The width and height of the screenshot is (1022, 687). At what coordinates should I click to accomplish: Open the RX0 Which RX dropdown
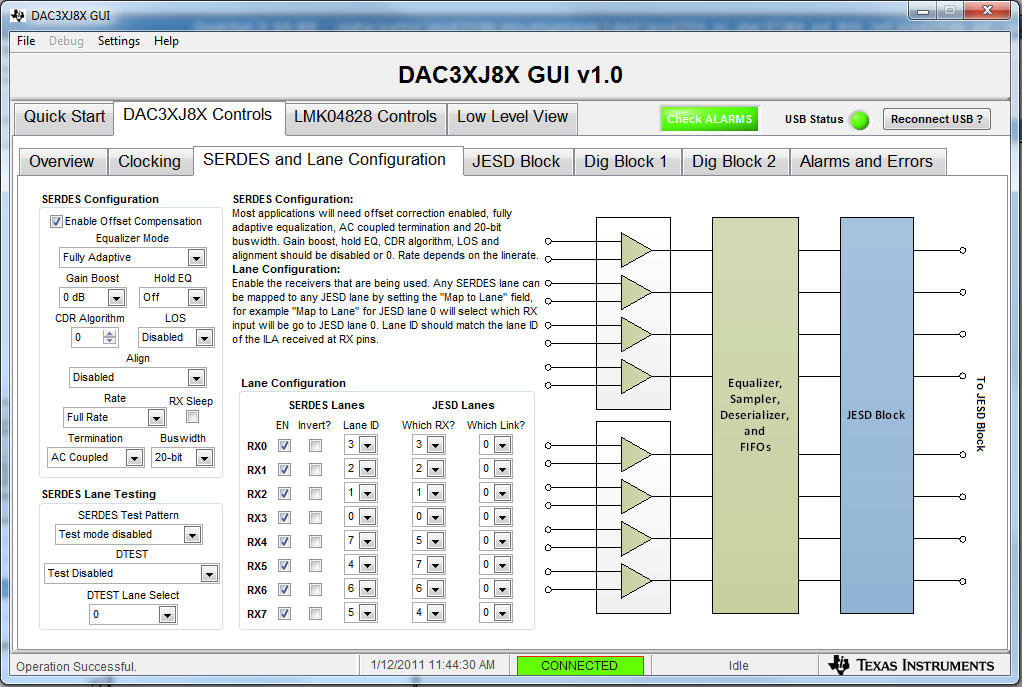click(435, 445)
